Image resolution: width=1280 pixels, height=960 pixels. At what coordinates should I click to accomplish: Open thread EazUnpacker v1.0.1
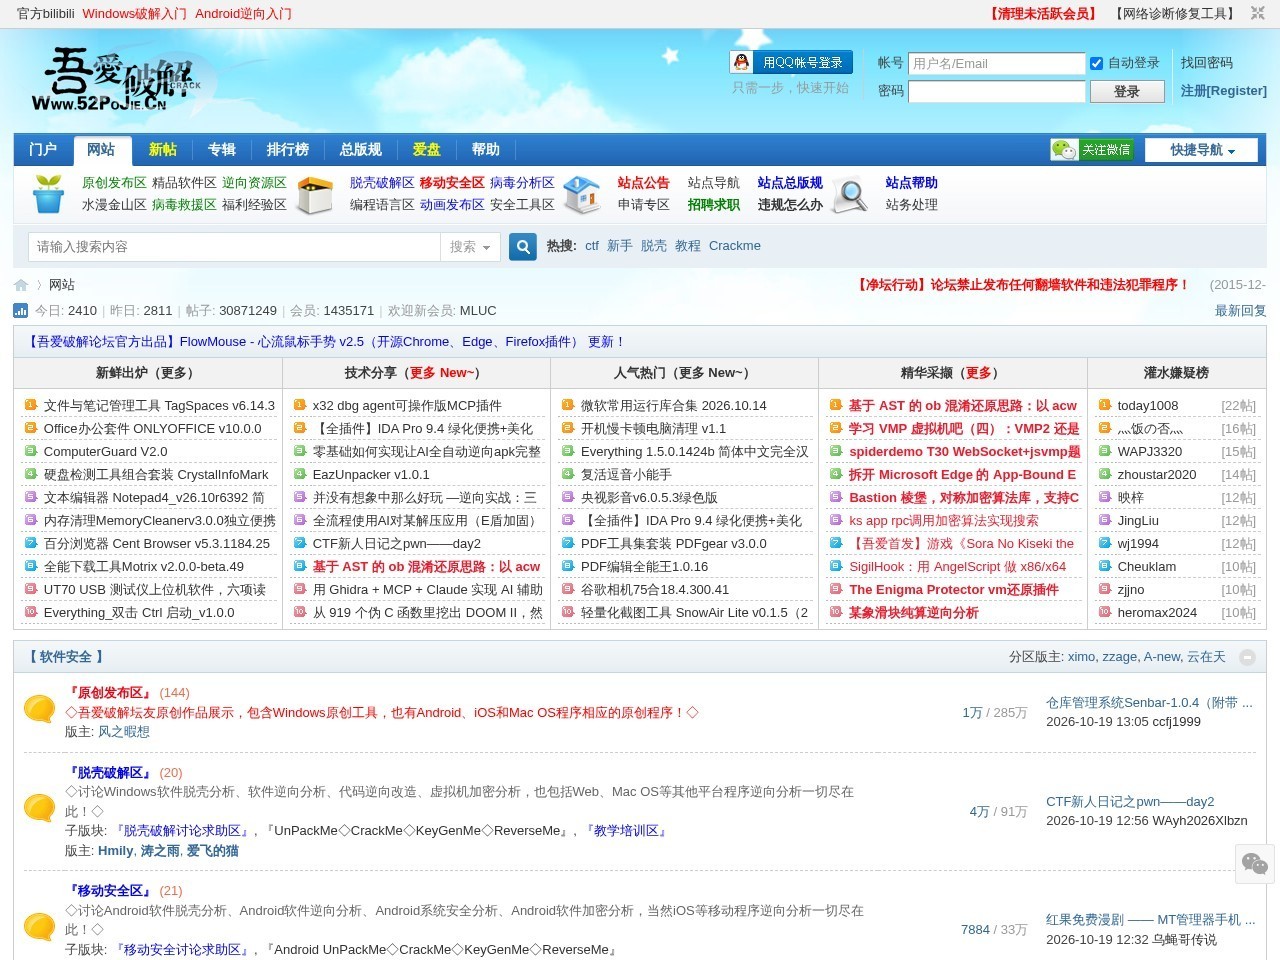(371, 474)
